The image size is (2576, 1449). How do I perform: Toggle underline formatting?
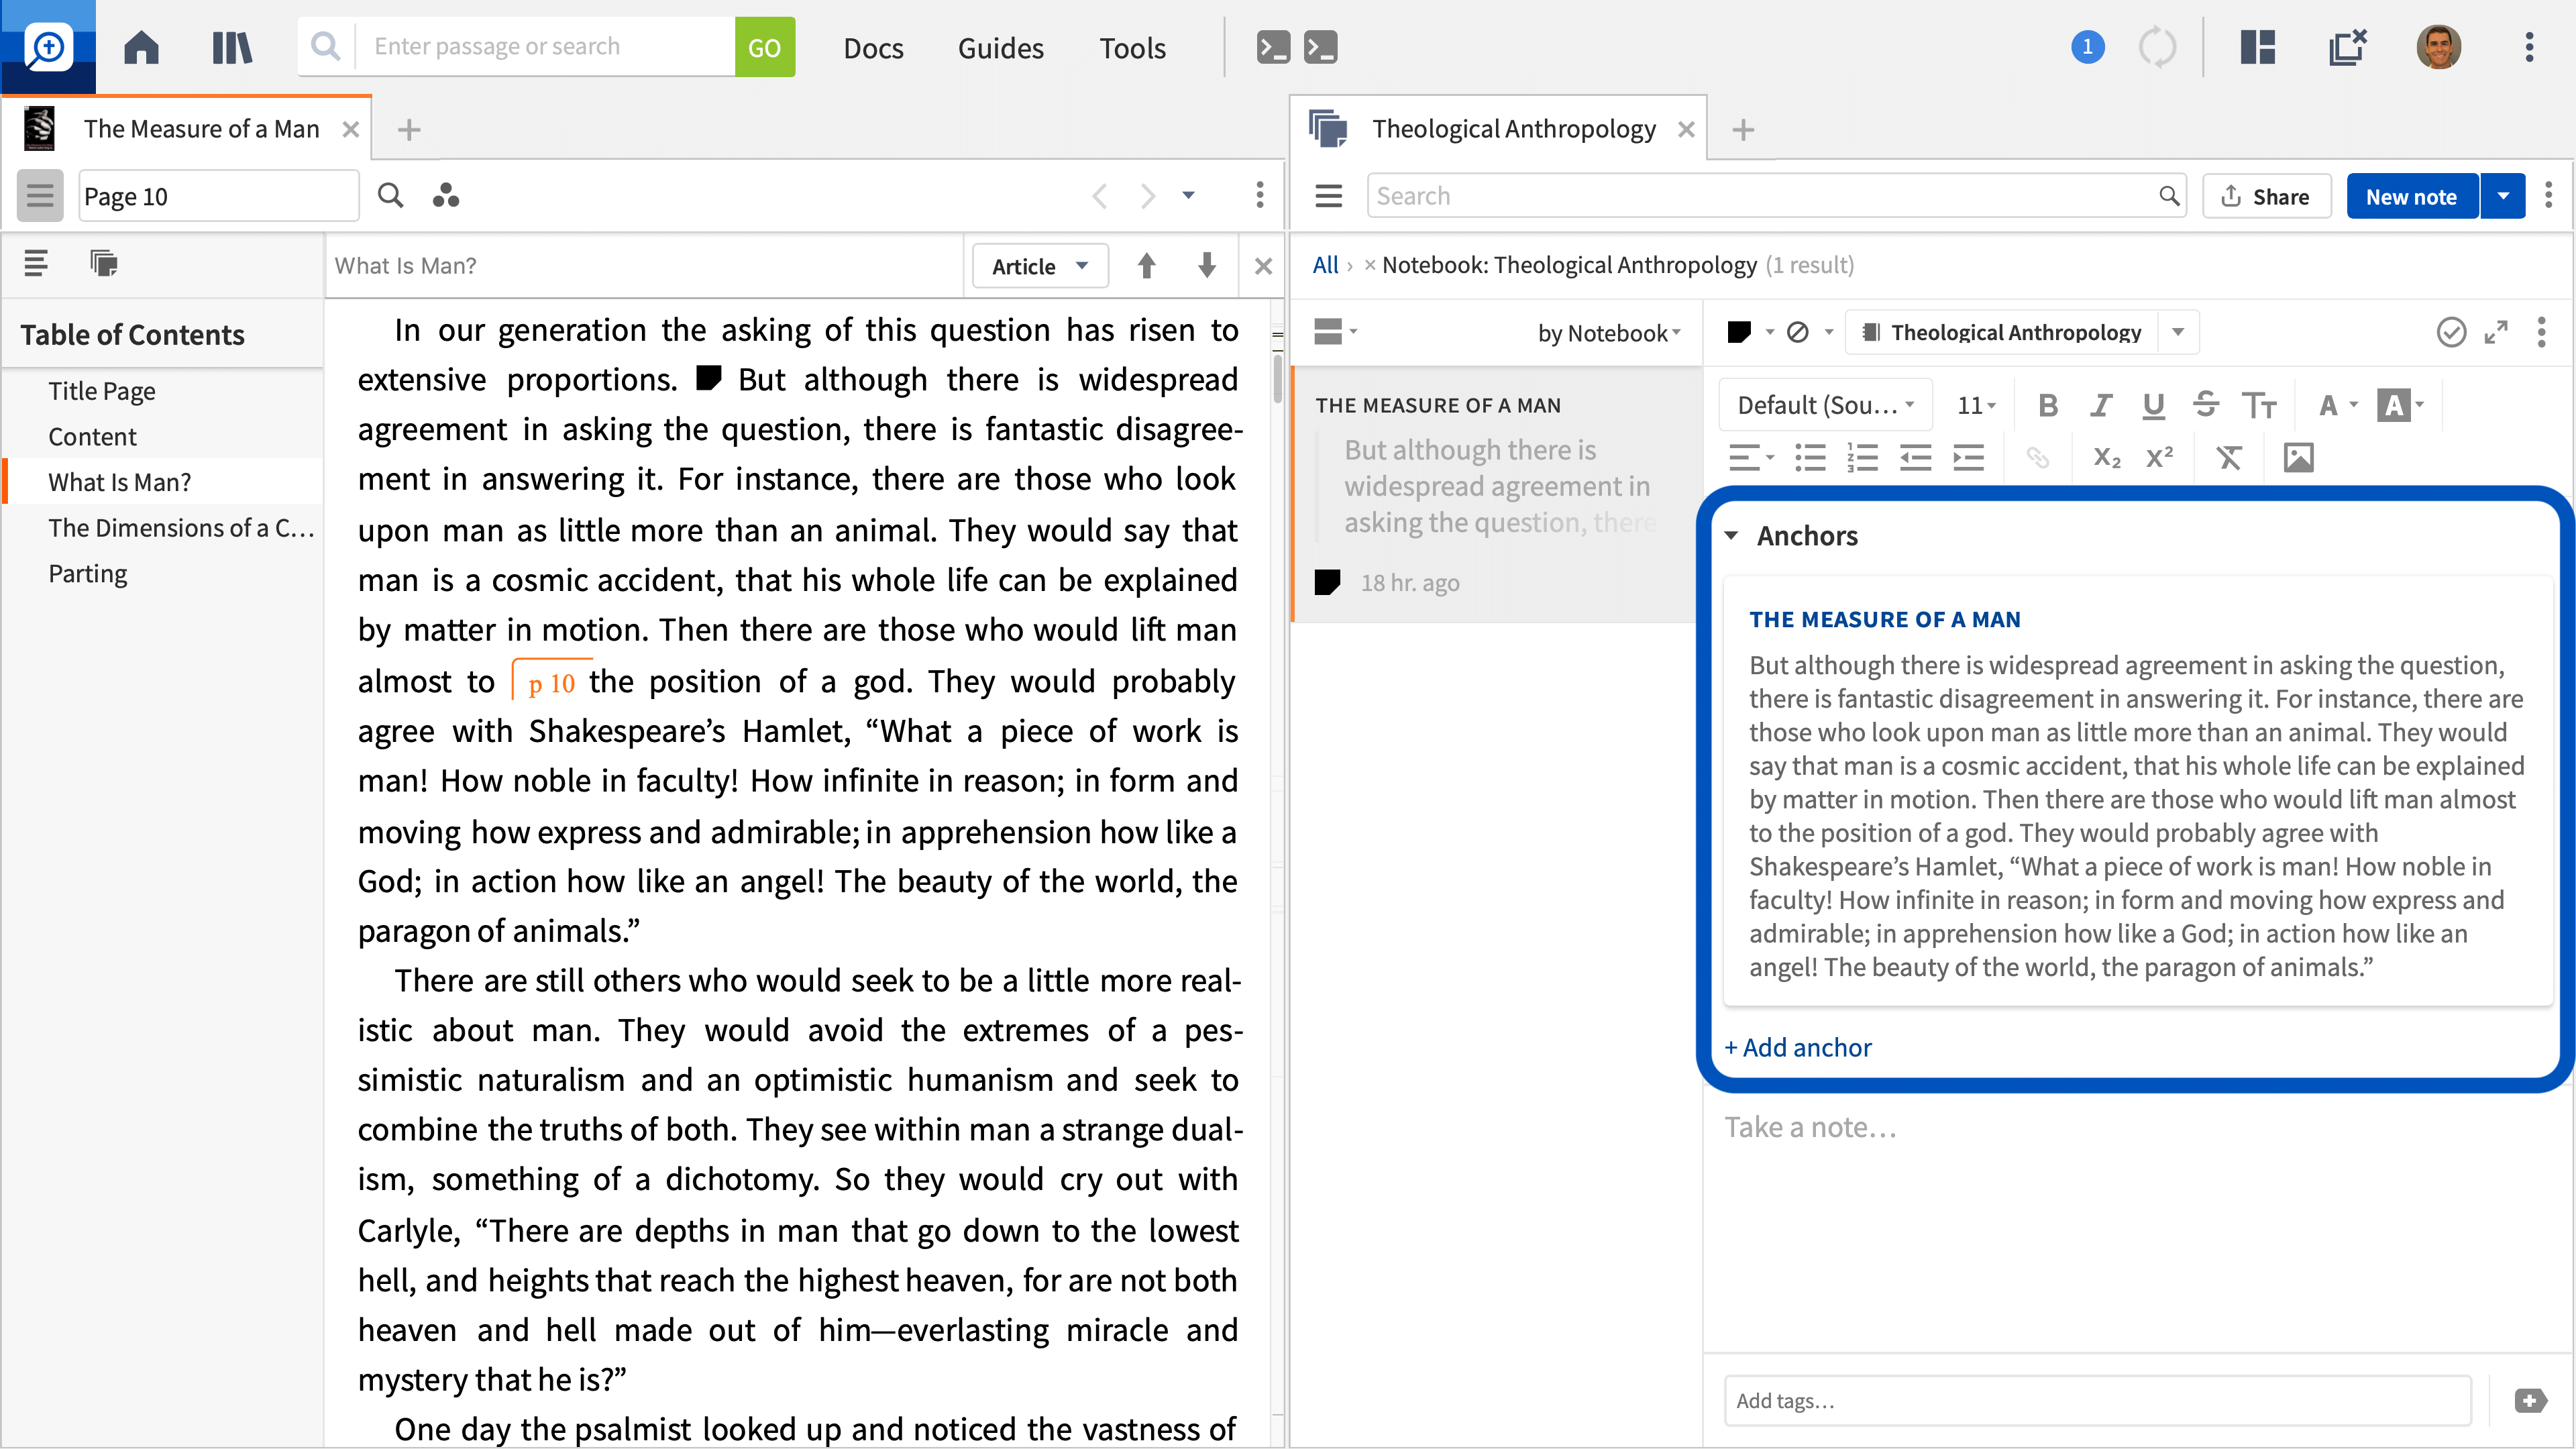point(2153,405)
